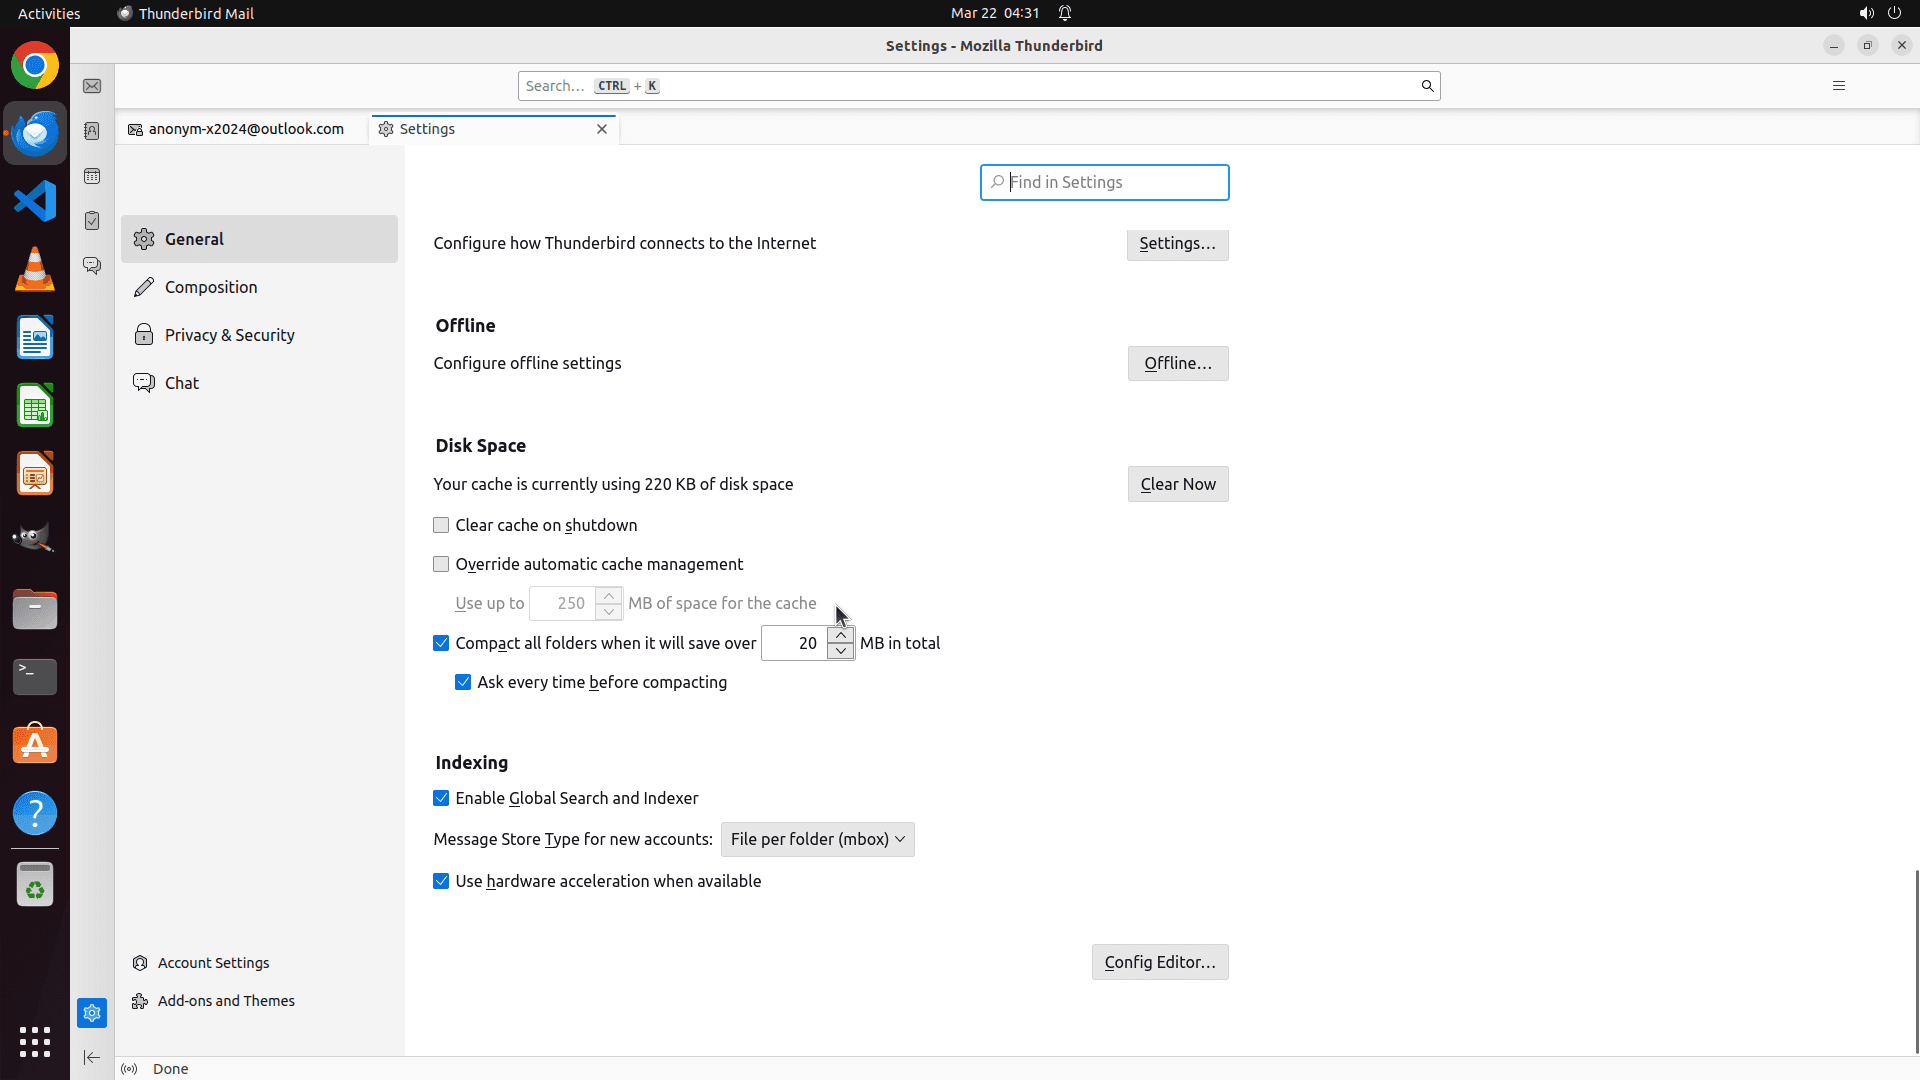
Task: Open the power menu in the top bar
Action: (1894, 13)
